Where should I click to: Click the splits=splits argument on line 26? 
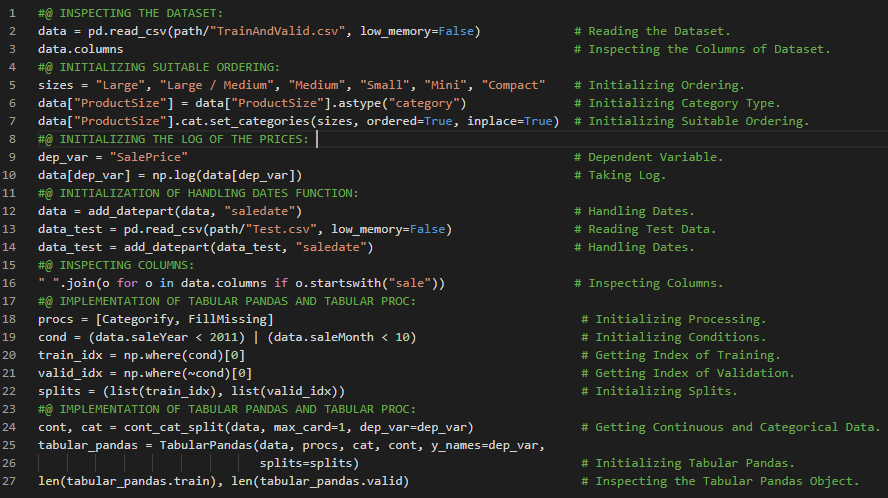coord(308,463)
